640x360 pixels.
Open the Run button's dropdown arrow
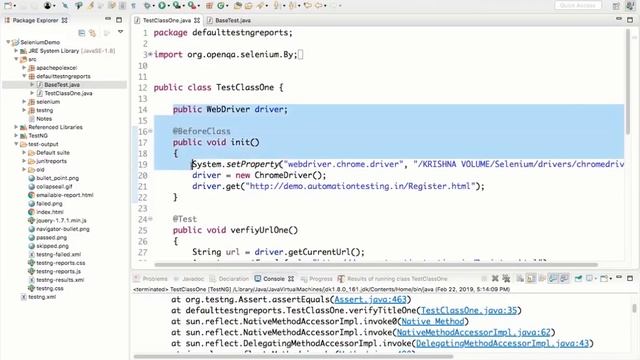coord(169,6)
